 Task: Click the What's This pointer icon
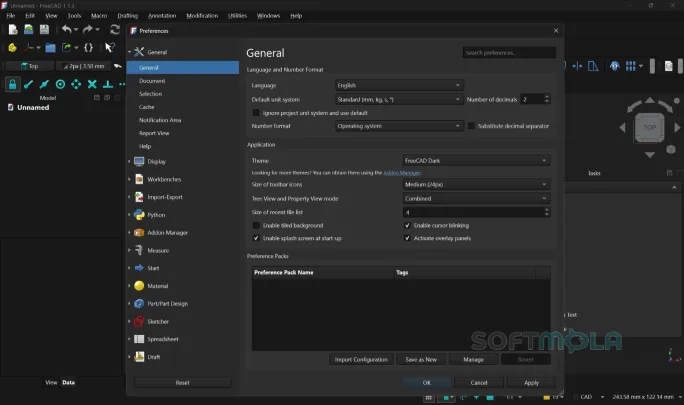point(110,48)
